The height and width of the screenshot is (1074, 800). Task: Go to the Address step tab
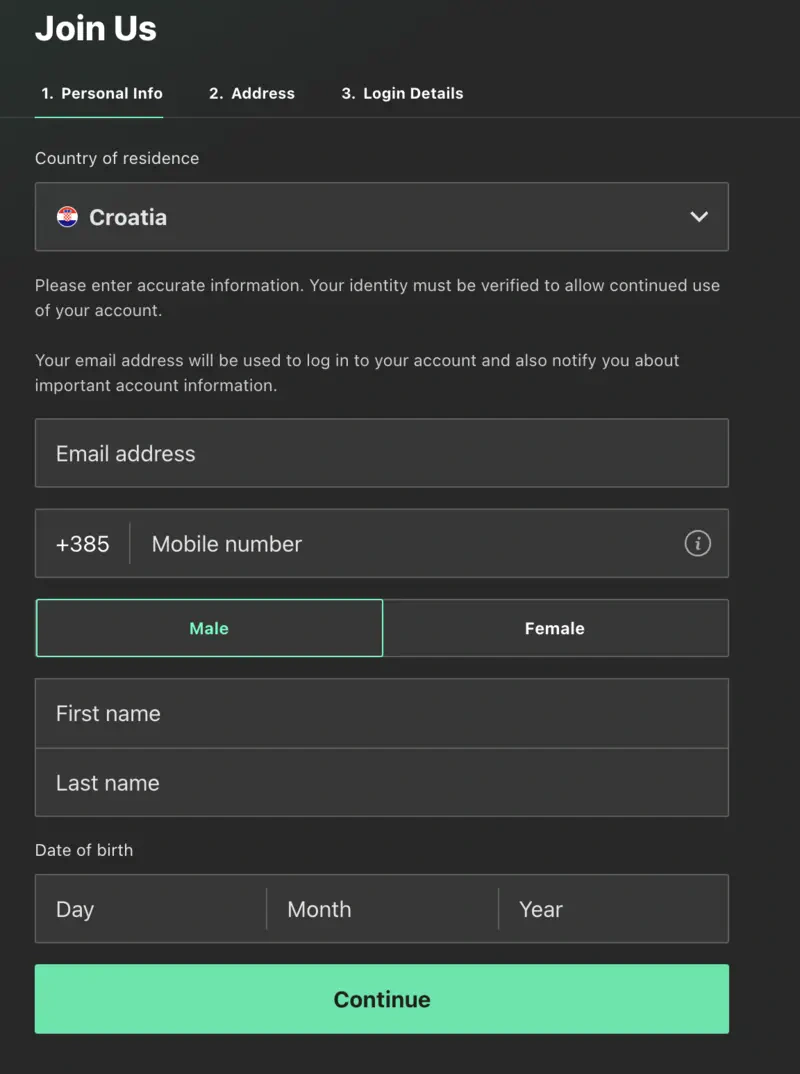click(252, 94)
